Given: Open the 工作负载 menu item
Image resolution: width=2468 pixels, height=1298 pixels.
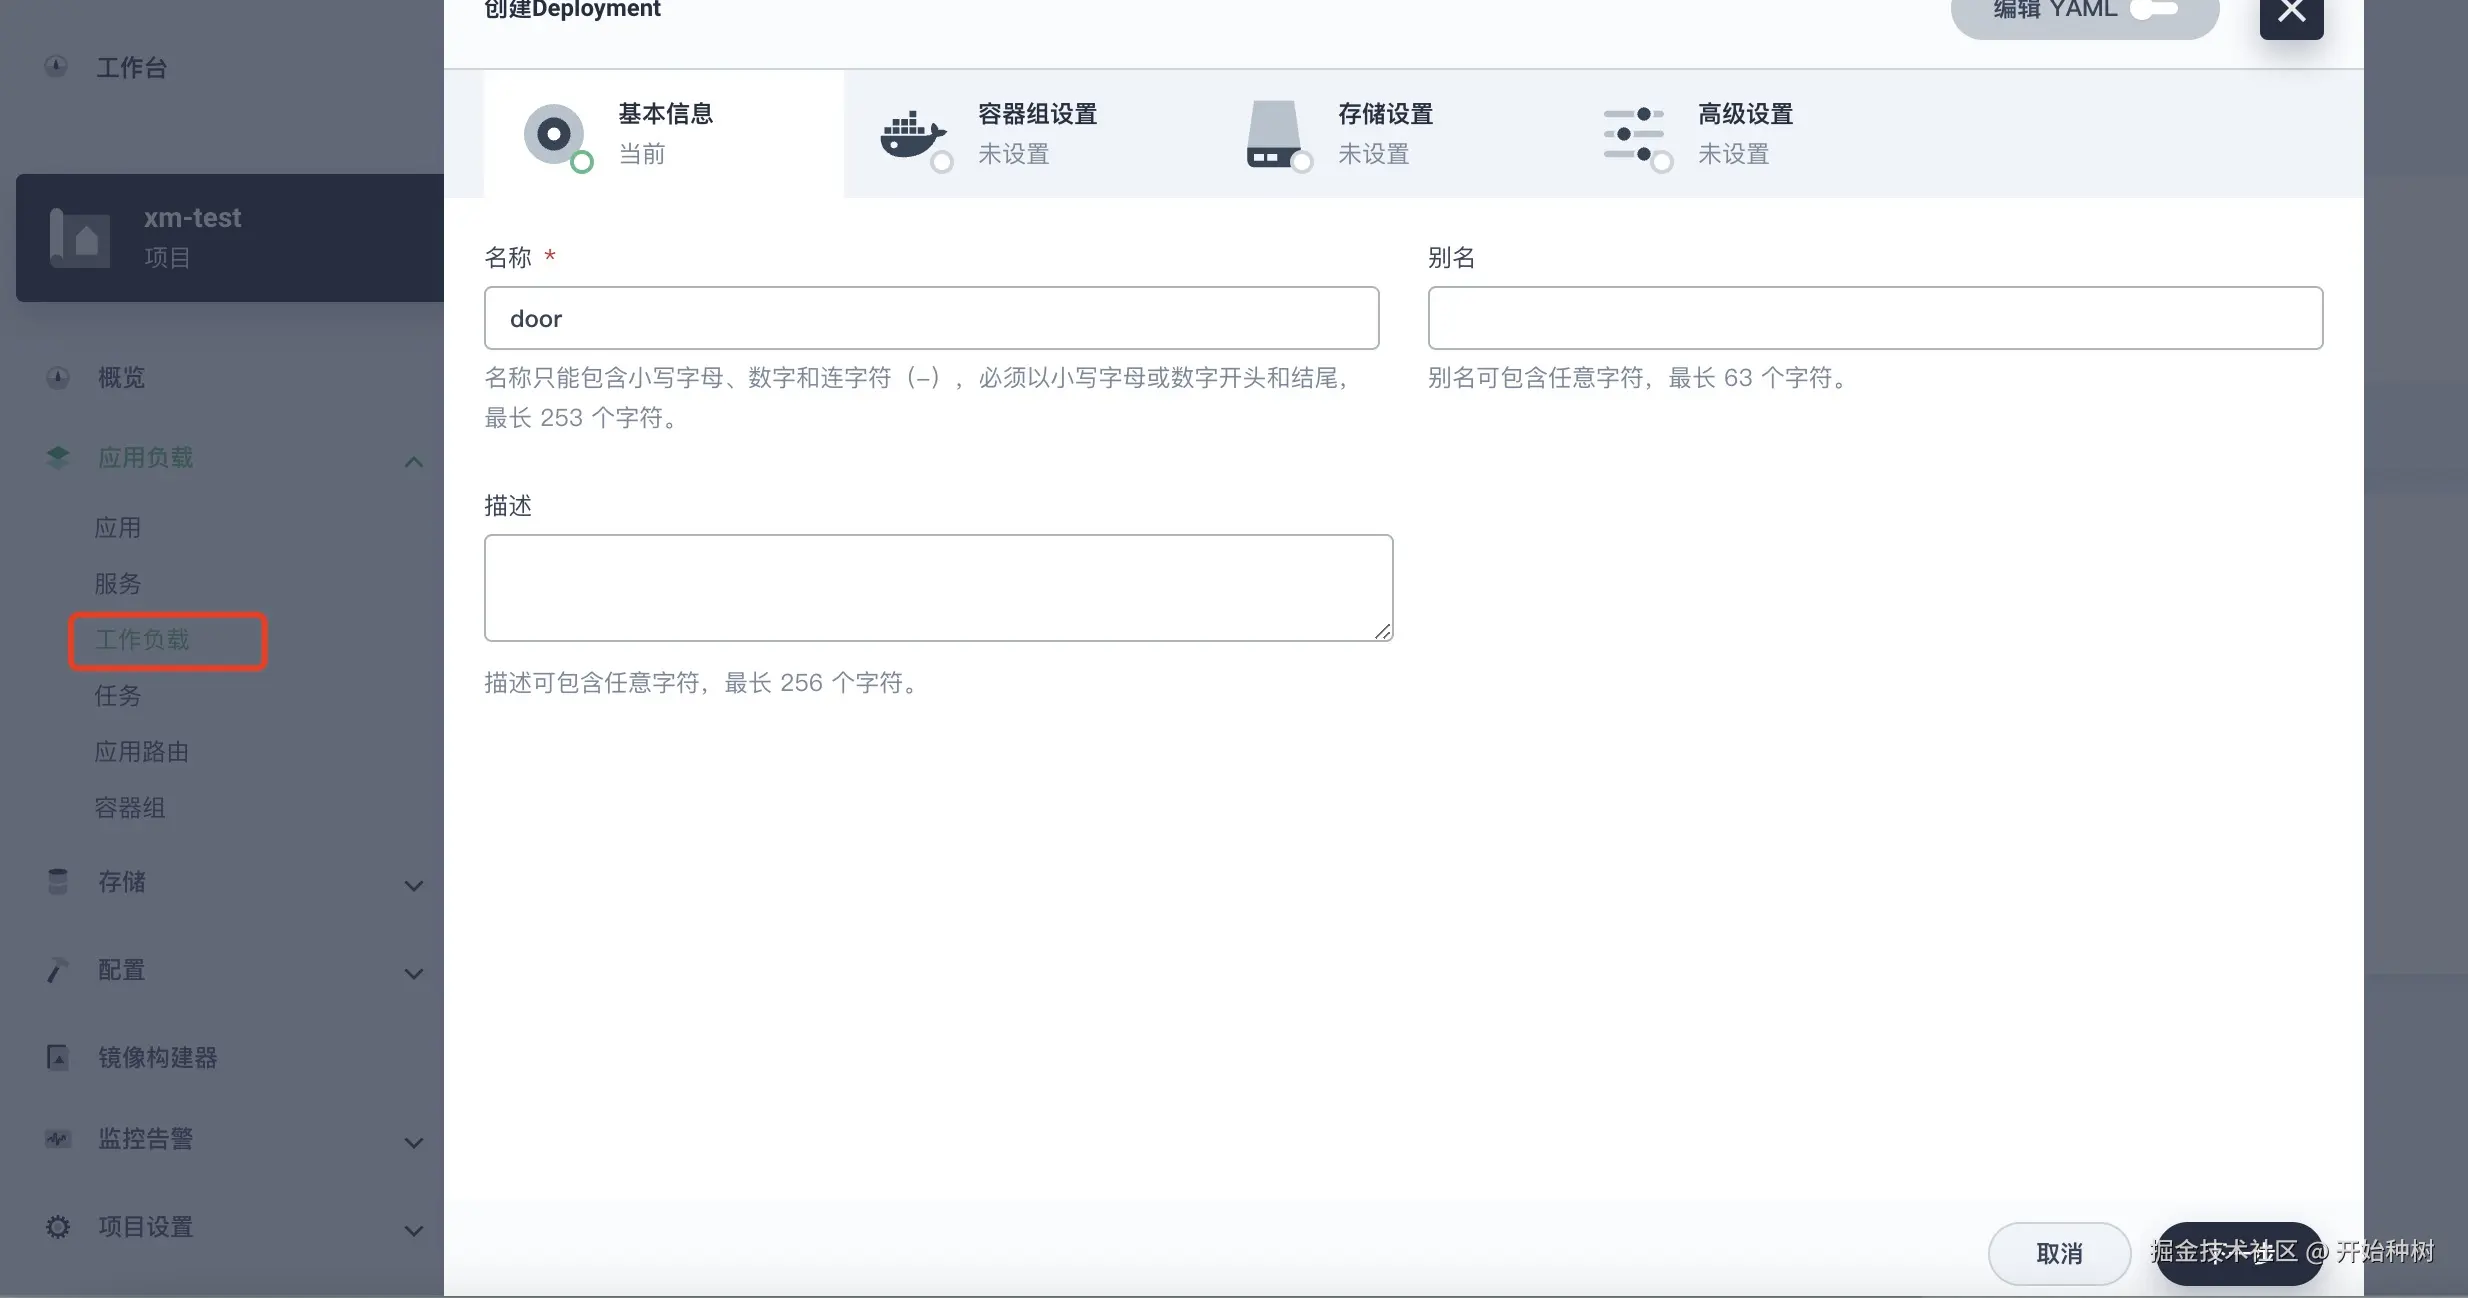Looking at the screenshot, I should coord(142,640).
